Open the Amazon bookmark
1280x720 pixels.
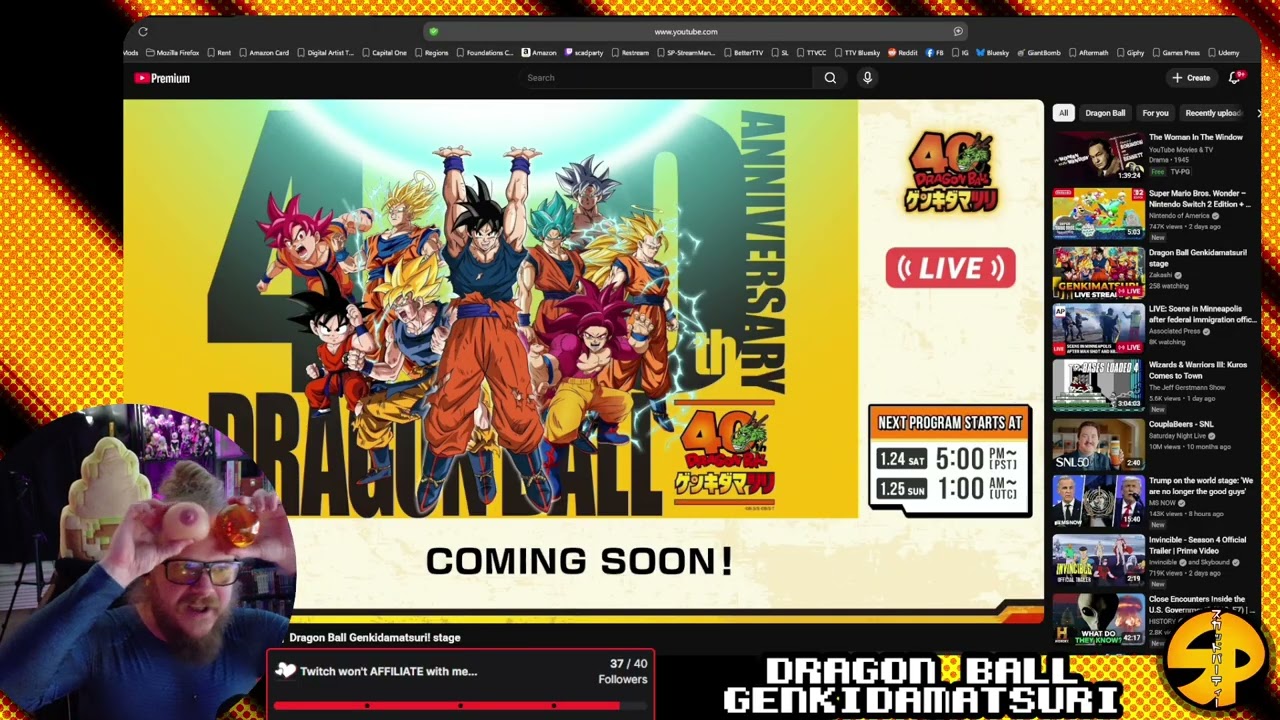point(539,53)
